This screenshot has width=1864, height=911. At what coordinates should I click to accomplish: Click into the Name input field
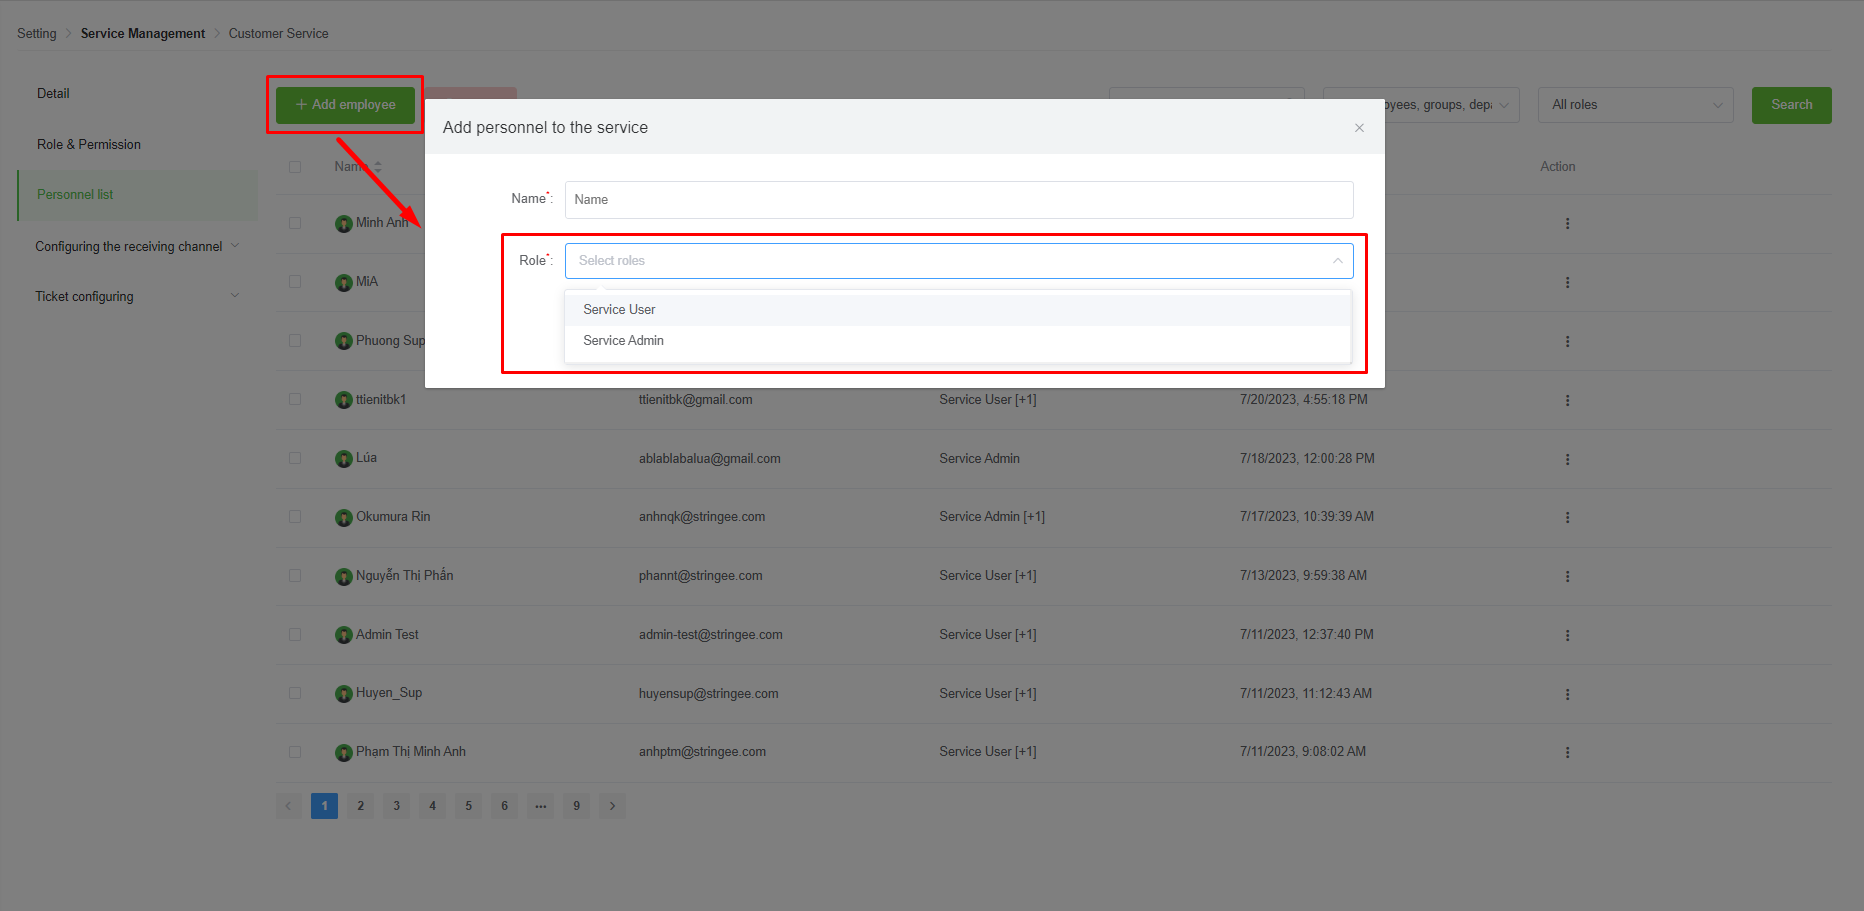pyautogui.click(x=959, y=200)
